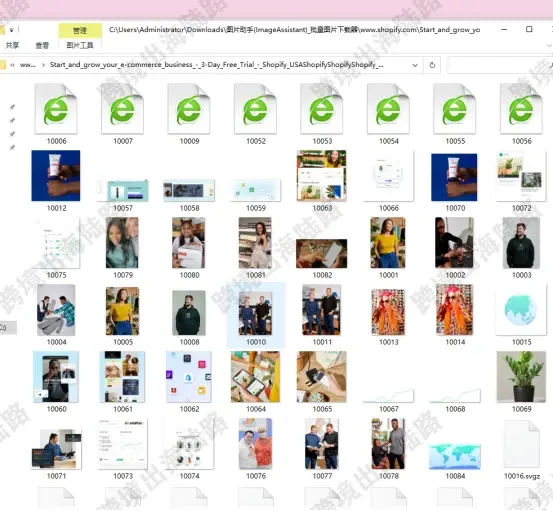Screen dimensions: 553x511
Task: Select the two-women thumbnail 10079
Action: click(x=122, y=243)
